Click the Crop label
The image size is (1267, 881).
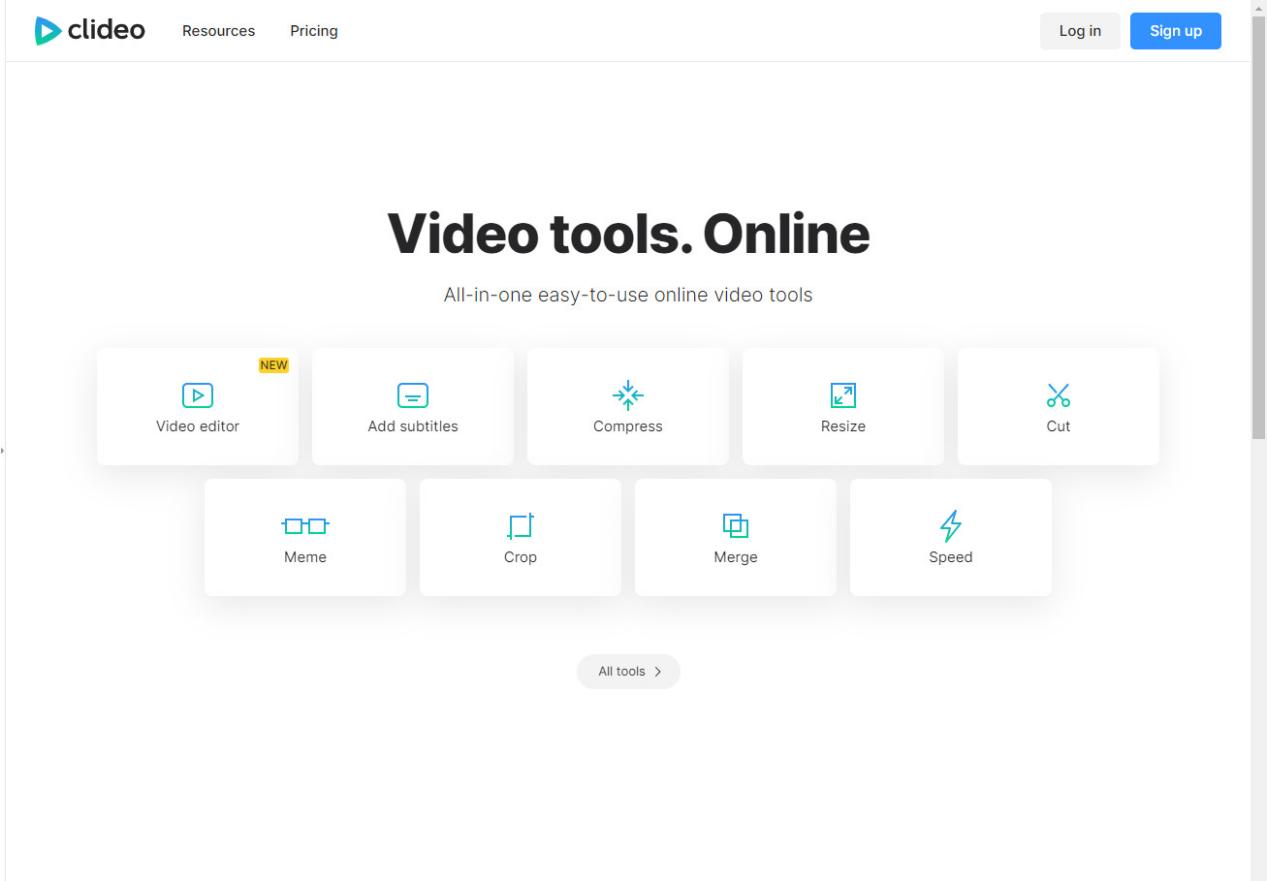coord(520,558)
